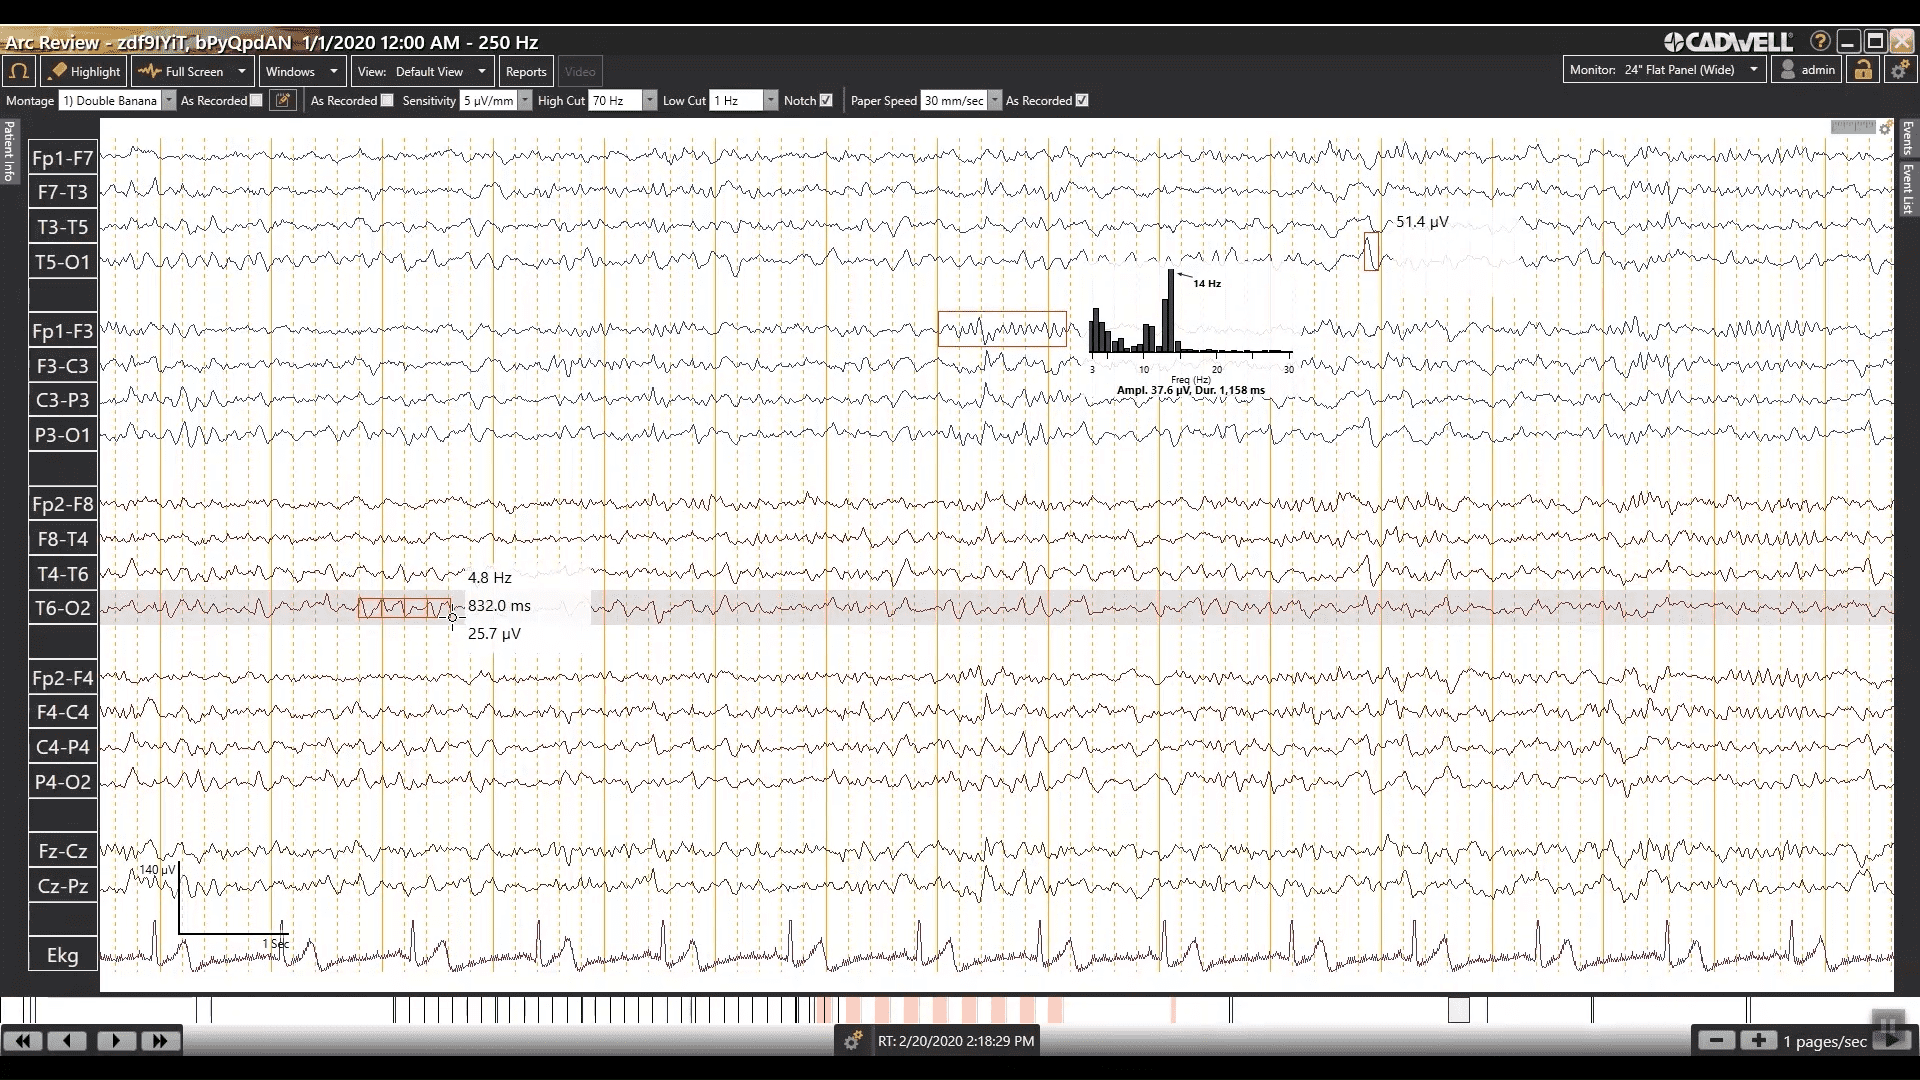Viewport: 1920px width, 1080px height.
Task: Open the High Cut 70 Hz dropdown
Action: pyautogui.click(x=650, y=100)
